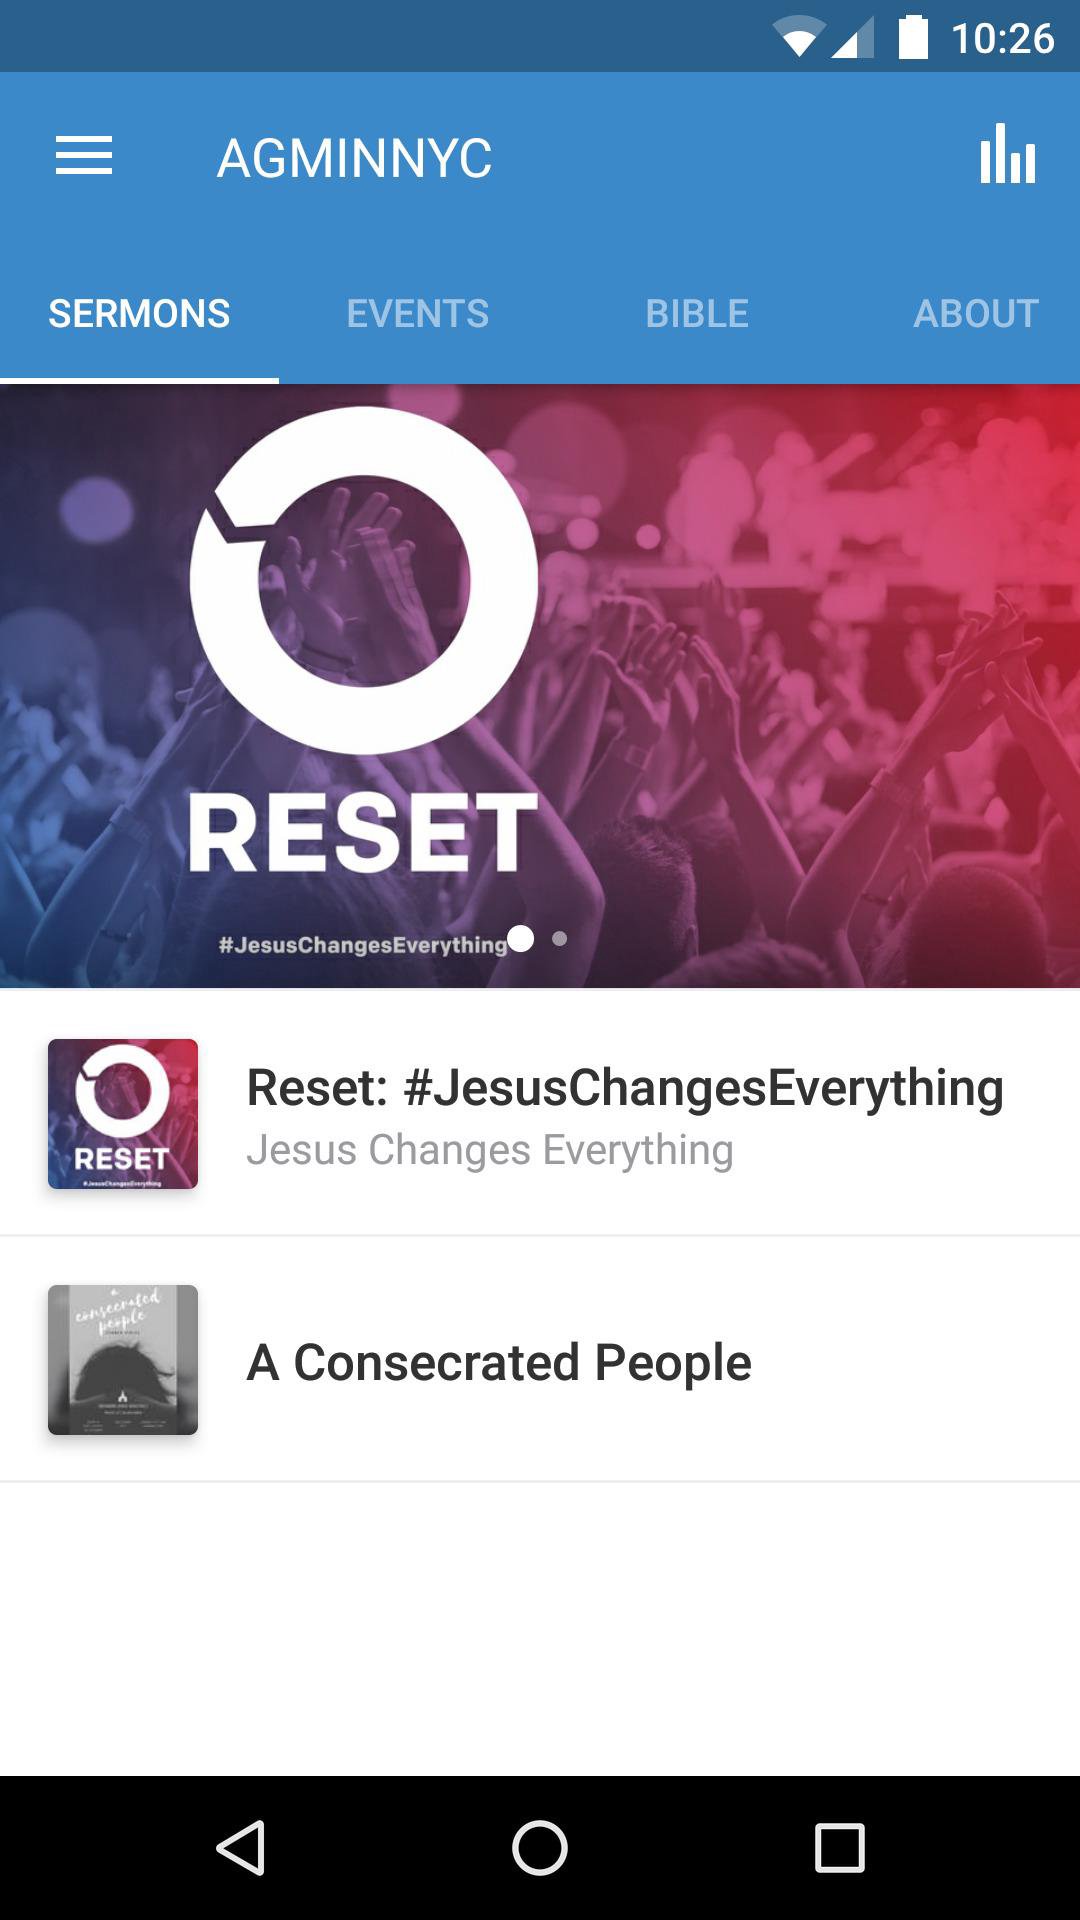1080x1920 pixels.
Task: Select the active first carousel dot
Action: pos(520,939)
